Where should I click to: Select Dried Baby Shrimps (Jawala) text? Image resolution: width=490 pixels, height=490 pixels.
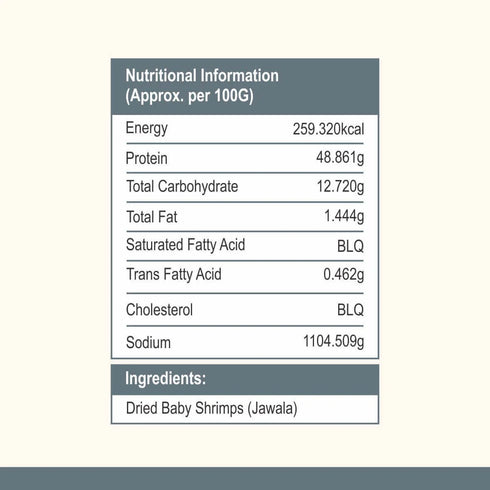pyautogui.click(x=212, y=409)
